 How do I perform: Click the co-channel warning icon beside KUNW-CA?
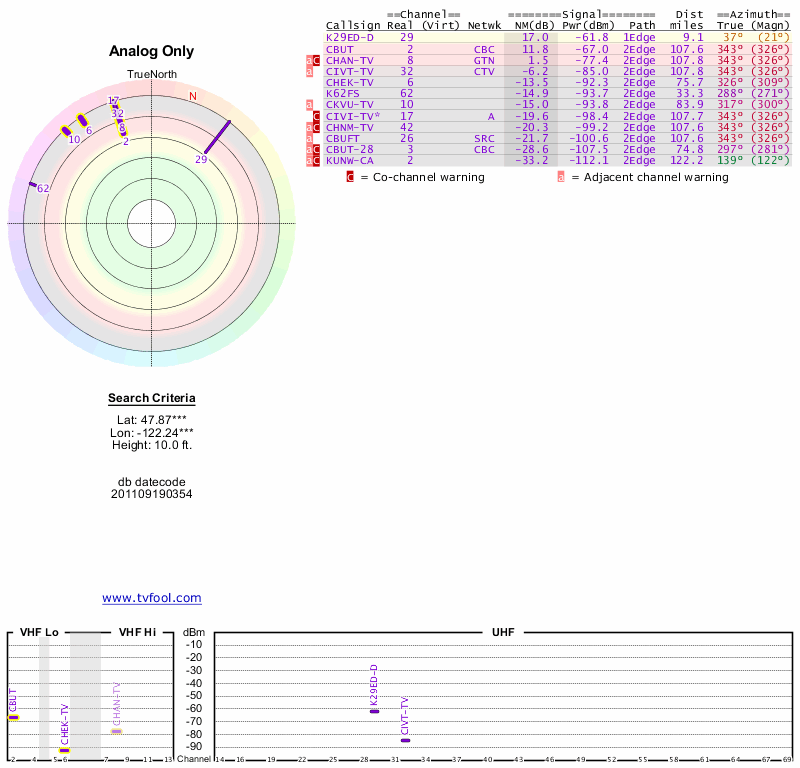click(x=318, y=160)
